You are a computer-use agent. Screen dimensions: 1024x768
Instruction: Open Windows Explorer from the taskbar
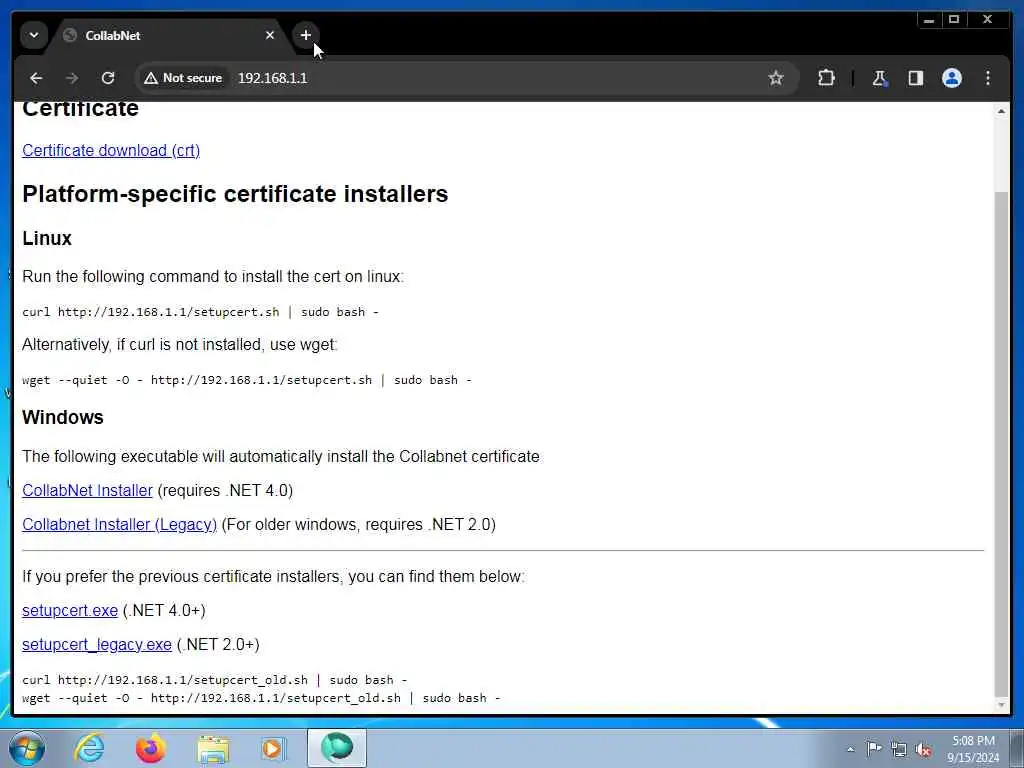213,748
